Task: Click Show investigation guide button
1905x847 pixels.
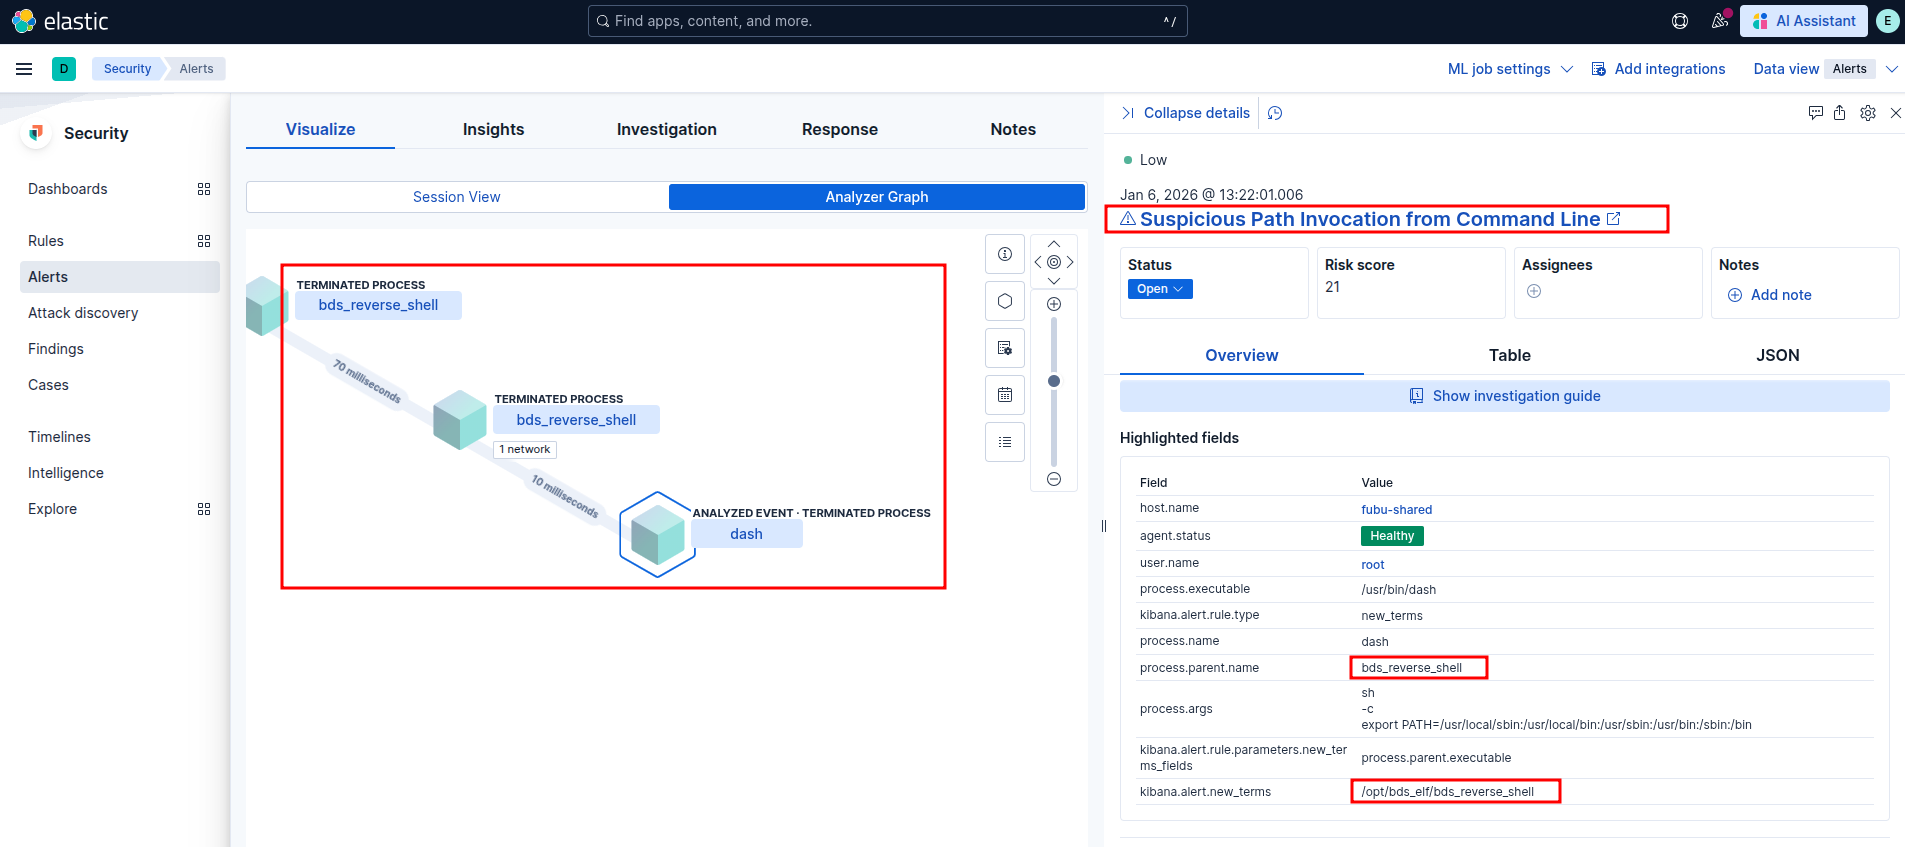Action: click(1504, 396)
